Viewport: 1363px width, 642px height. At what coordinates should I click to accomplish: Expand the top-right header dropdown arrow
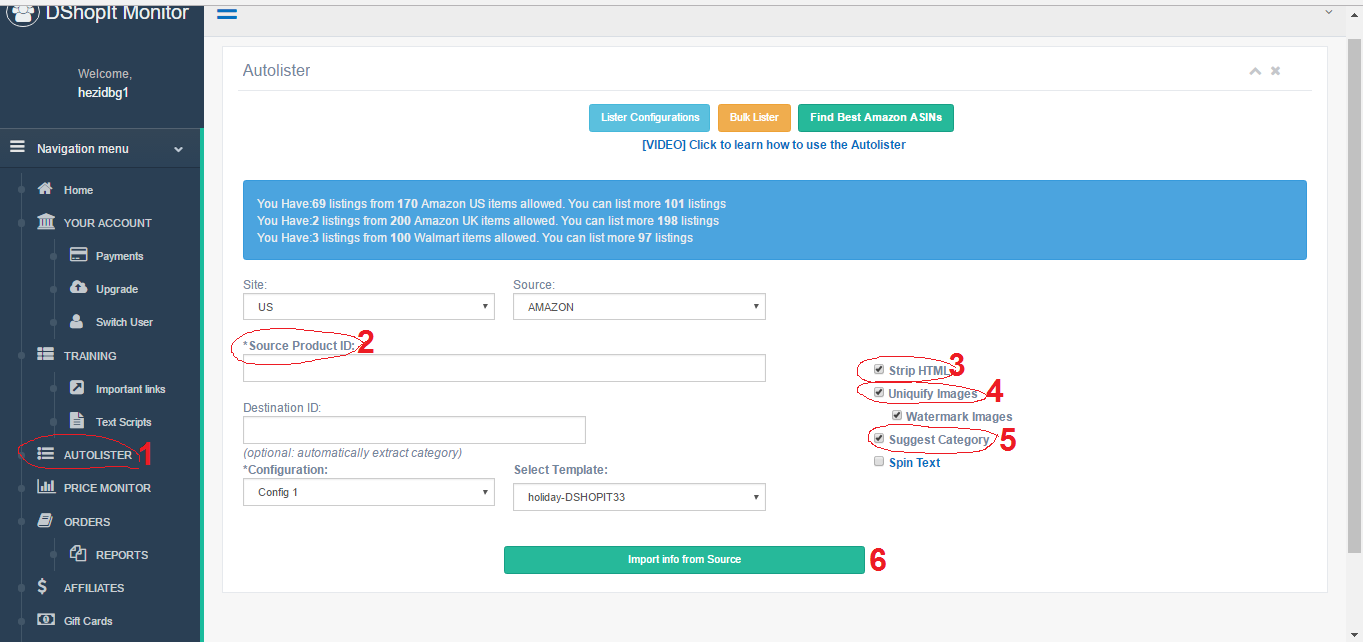tap(1329, 12)
